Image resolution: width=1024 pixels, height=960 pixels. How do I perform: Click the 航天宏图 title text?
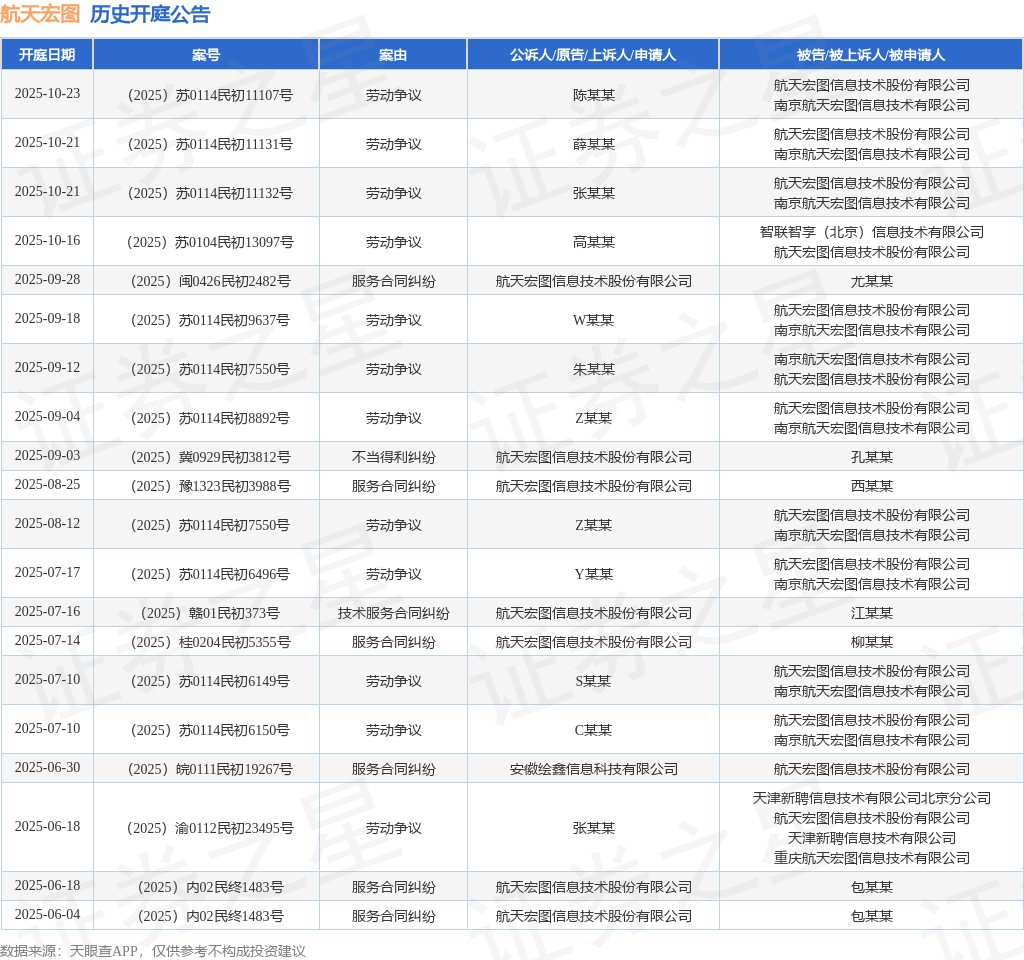(40, 14)
